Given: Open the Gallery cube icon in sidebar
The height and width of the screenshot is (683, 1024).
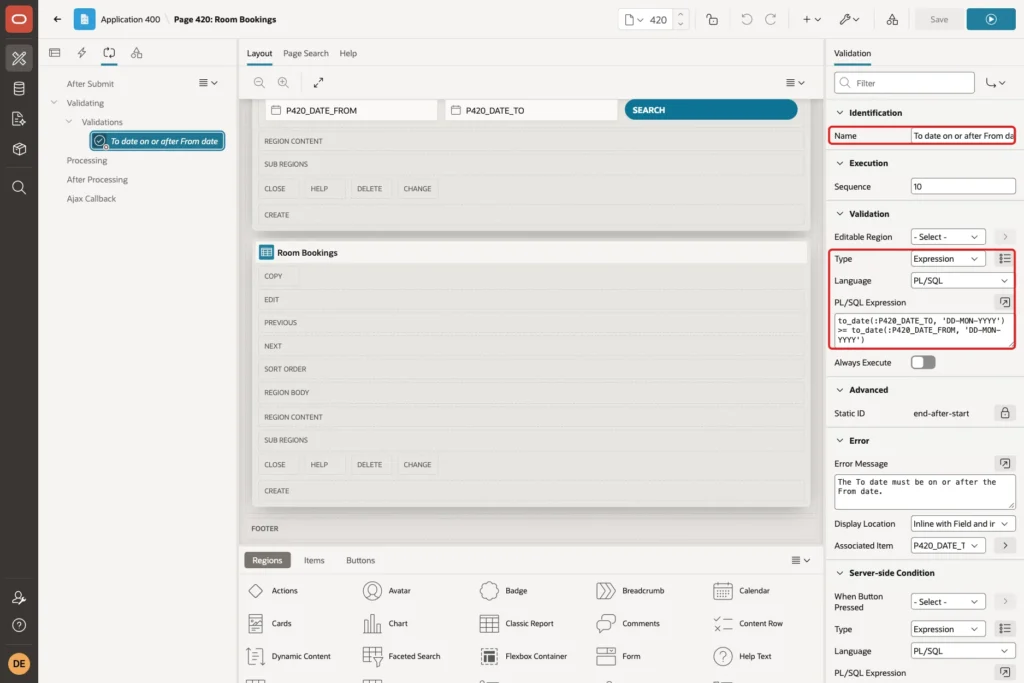Looking at the screenshot, I should click(x=19, y=149).
